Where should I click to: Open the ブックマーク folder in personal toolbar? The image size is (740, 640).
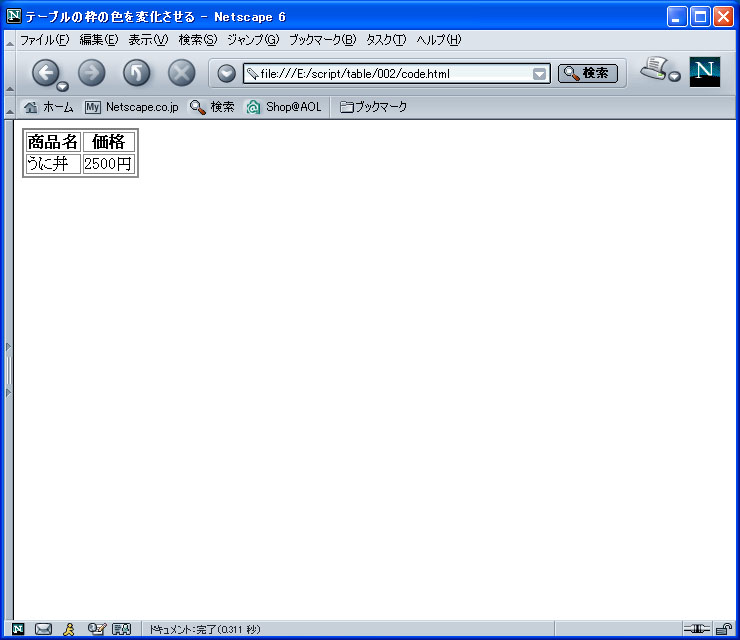(x=373, y=107)
